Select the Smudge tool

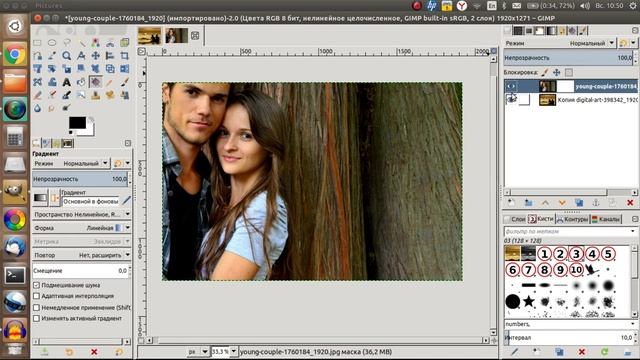pyautogui.click(x=52, y=108)
